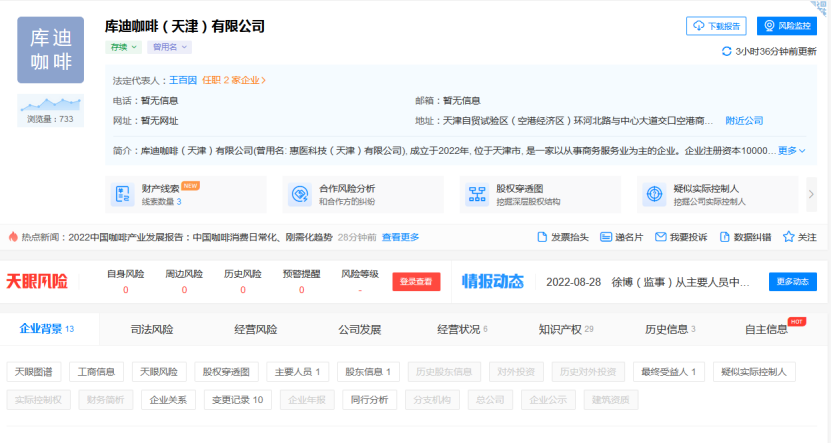Click the 数据纠错 document icon
This screenshot has width=831, height=443.
point(724,237)
